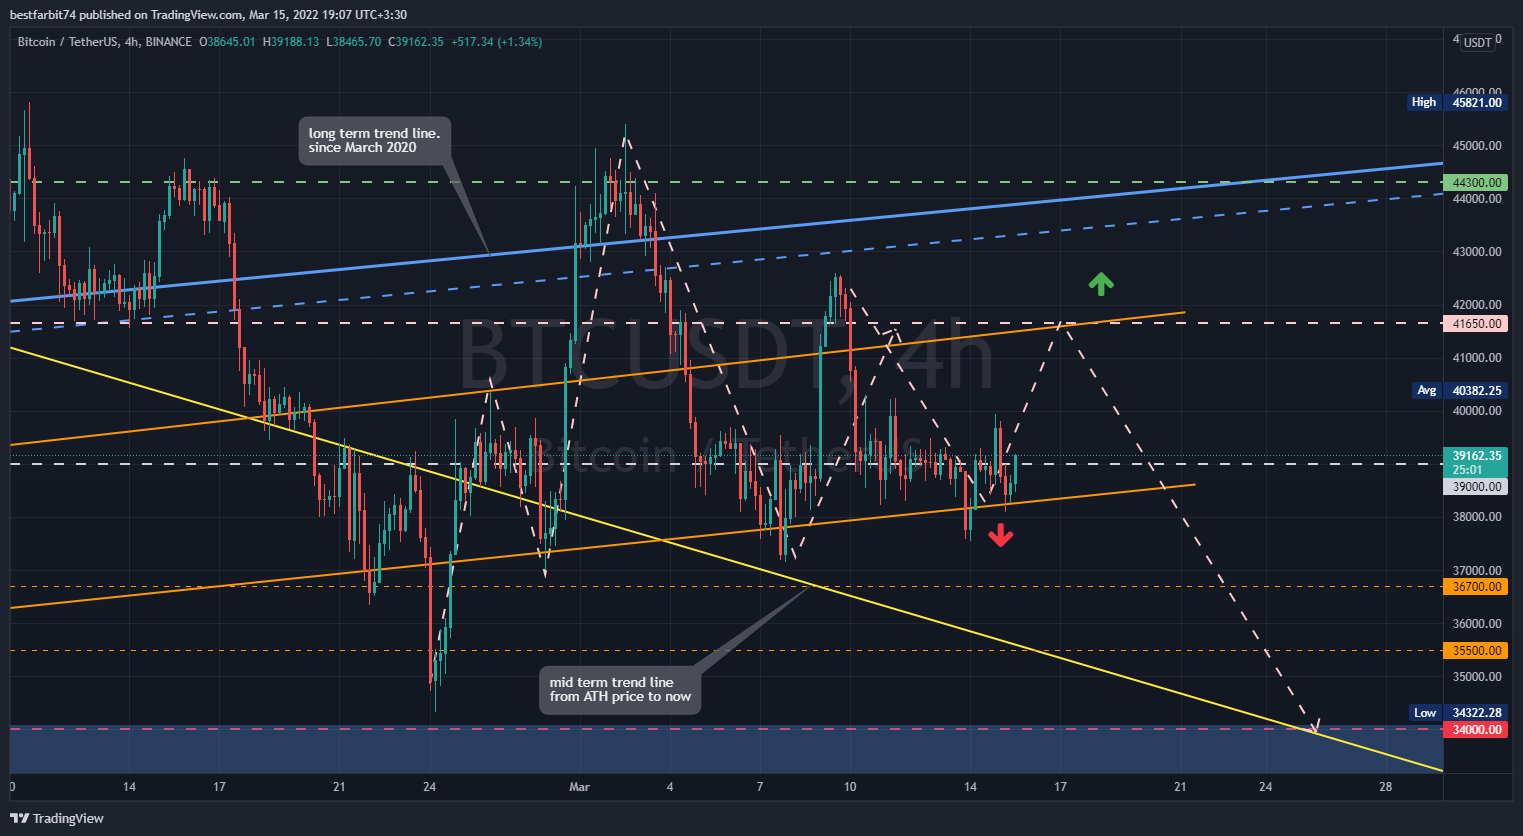Click the TradingView logo at bottom
Viewport: 1523px width, 836px height.
(57, 818)
